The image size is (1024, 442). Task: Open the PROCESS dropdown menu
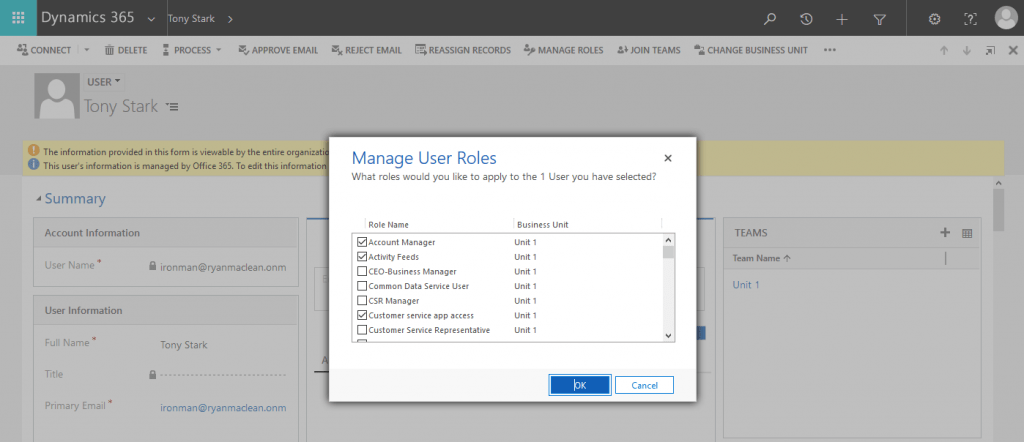(x=191, y=50)
